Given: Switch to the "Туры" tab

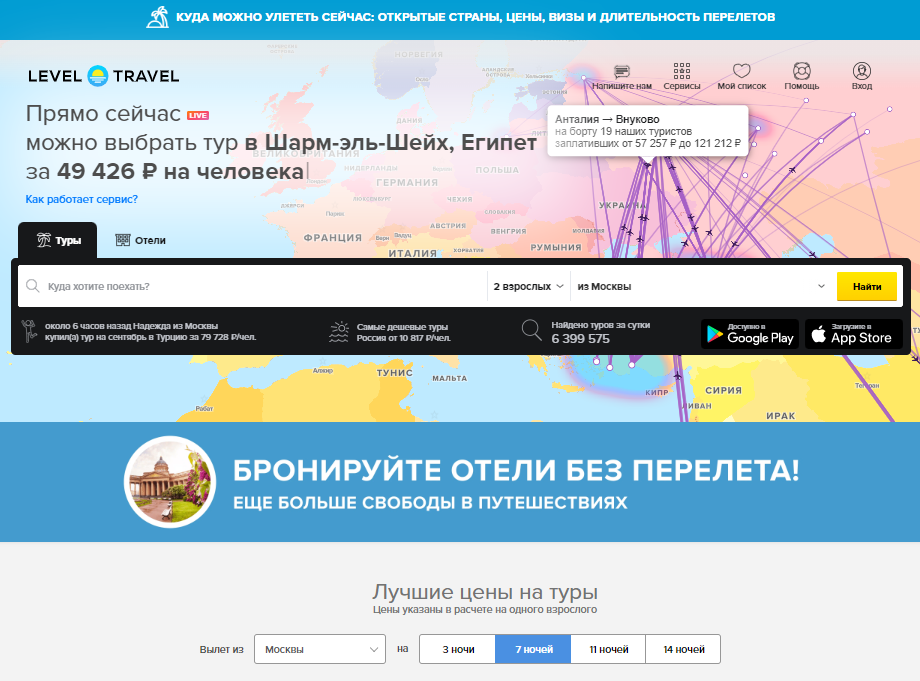Looking at the screenshot, I should [58, 241].
